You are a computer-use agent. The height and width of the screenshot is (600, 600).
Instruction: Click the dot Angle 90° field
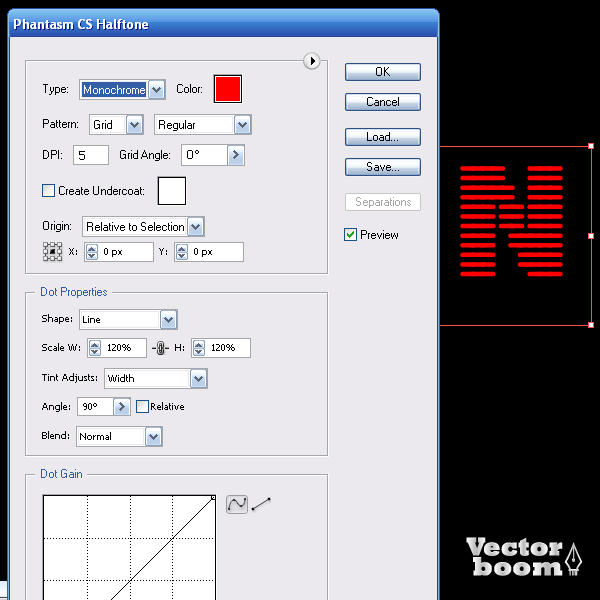(x=95, y=406)
